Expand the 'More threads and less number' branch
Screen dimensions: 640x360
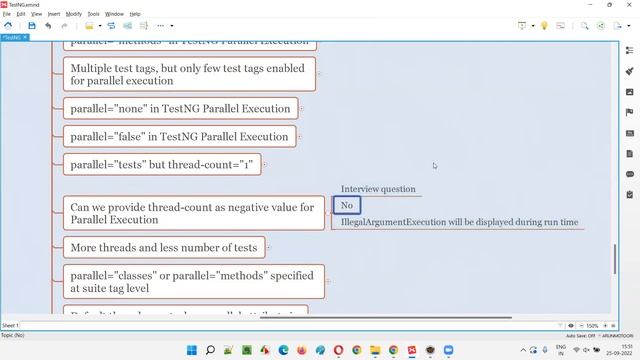(269, 247)
